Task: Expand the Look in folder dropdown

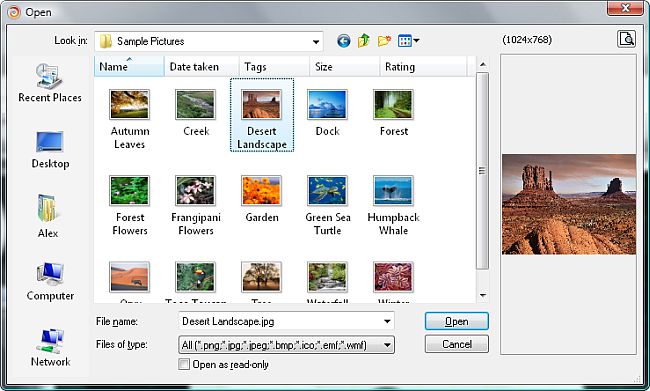Action: click(x=315, y=41)
